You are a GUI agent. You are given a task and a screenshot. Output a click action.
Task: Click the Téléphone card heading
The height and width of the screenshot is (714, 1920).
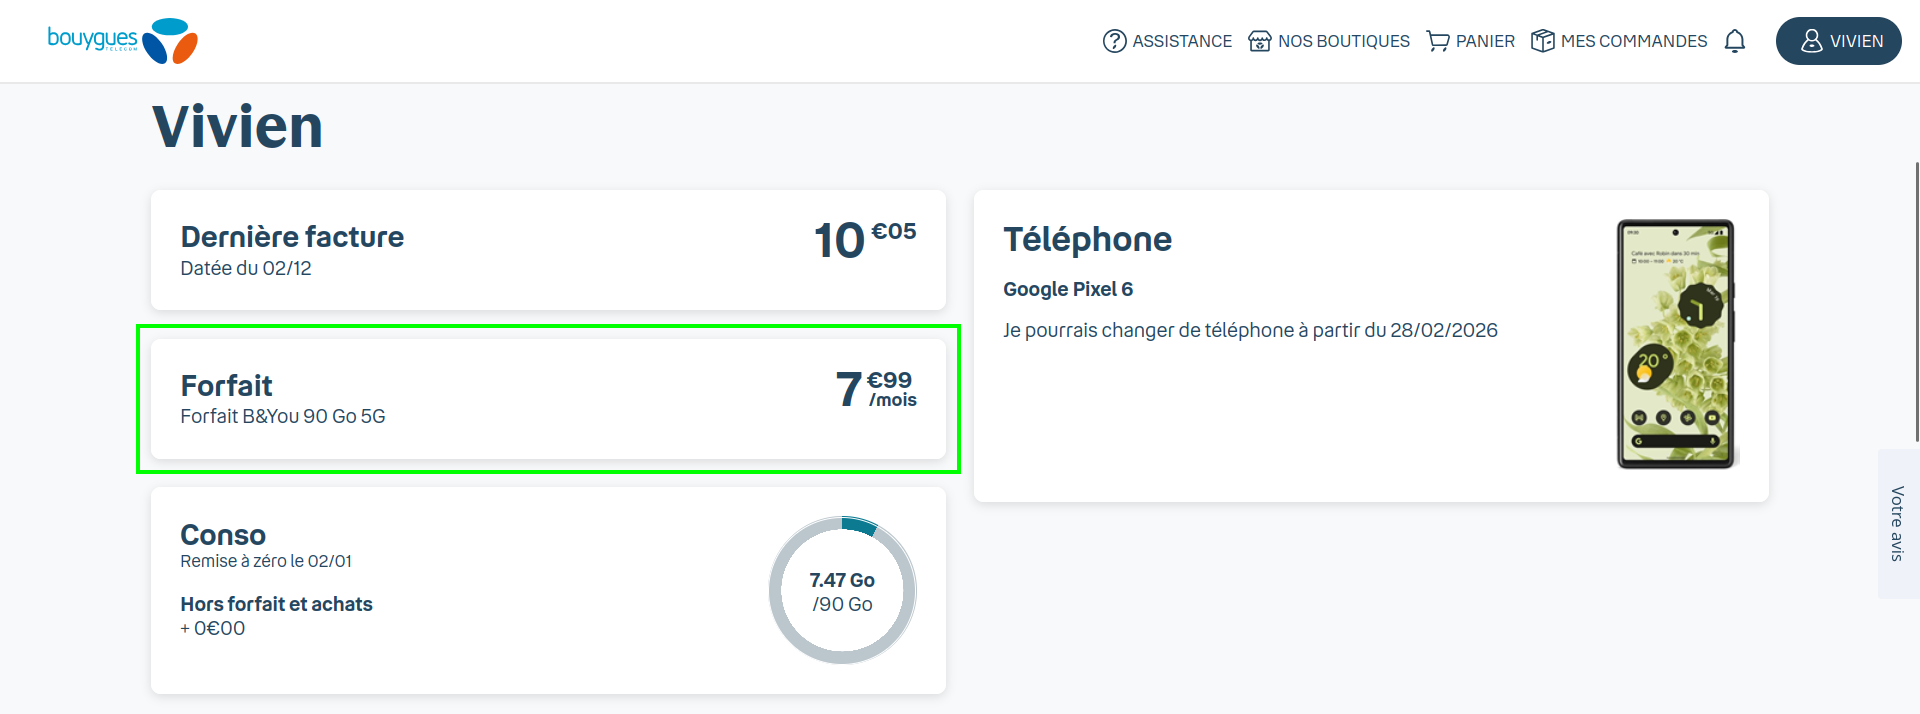tap(1087, 240)
